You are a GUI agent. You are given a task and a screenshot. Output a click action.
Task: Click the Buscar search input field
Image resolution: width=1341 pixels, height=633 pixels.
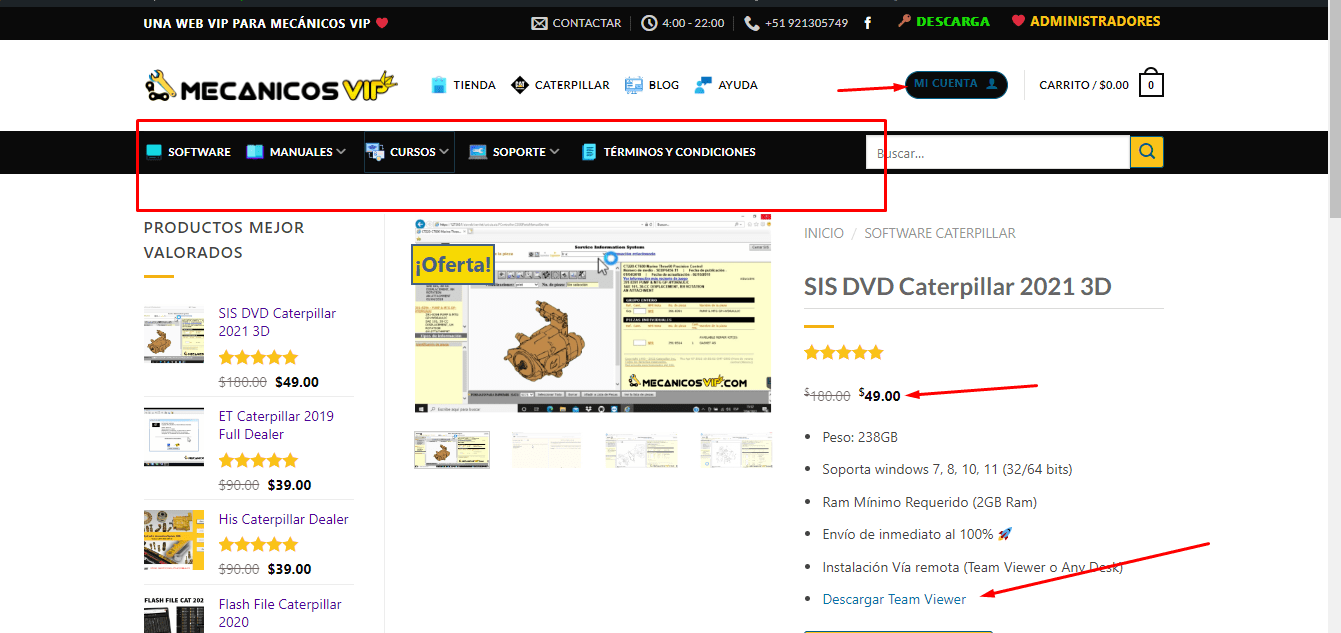pos(998,152)
